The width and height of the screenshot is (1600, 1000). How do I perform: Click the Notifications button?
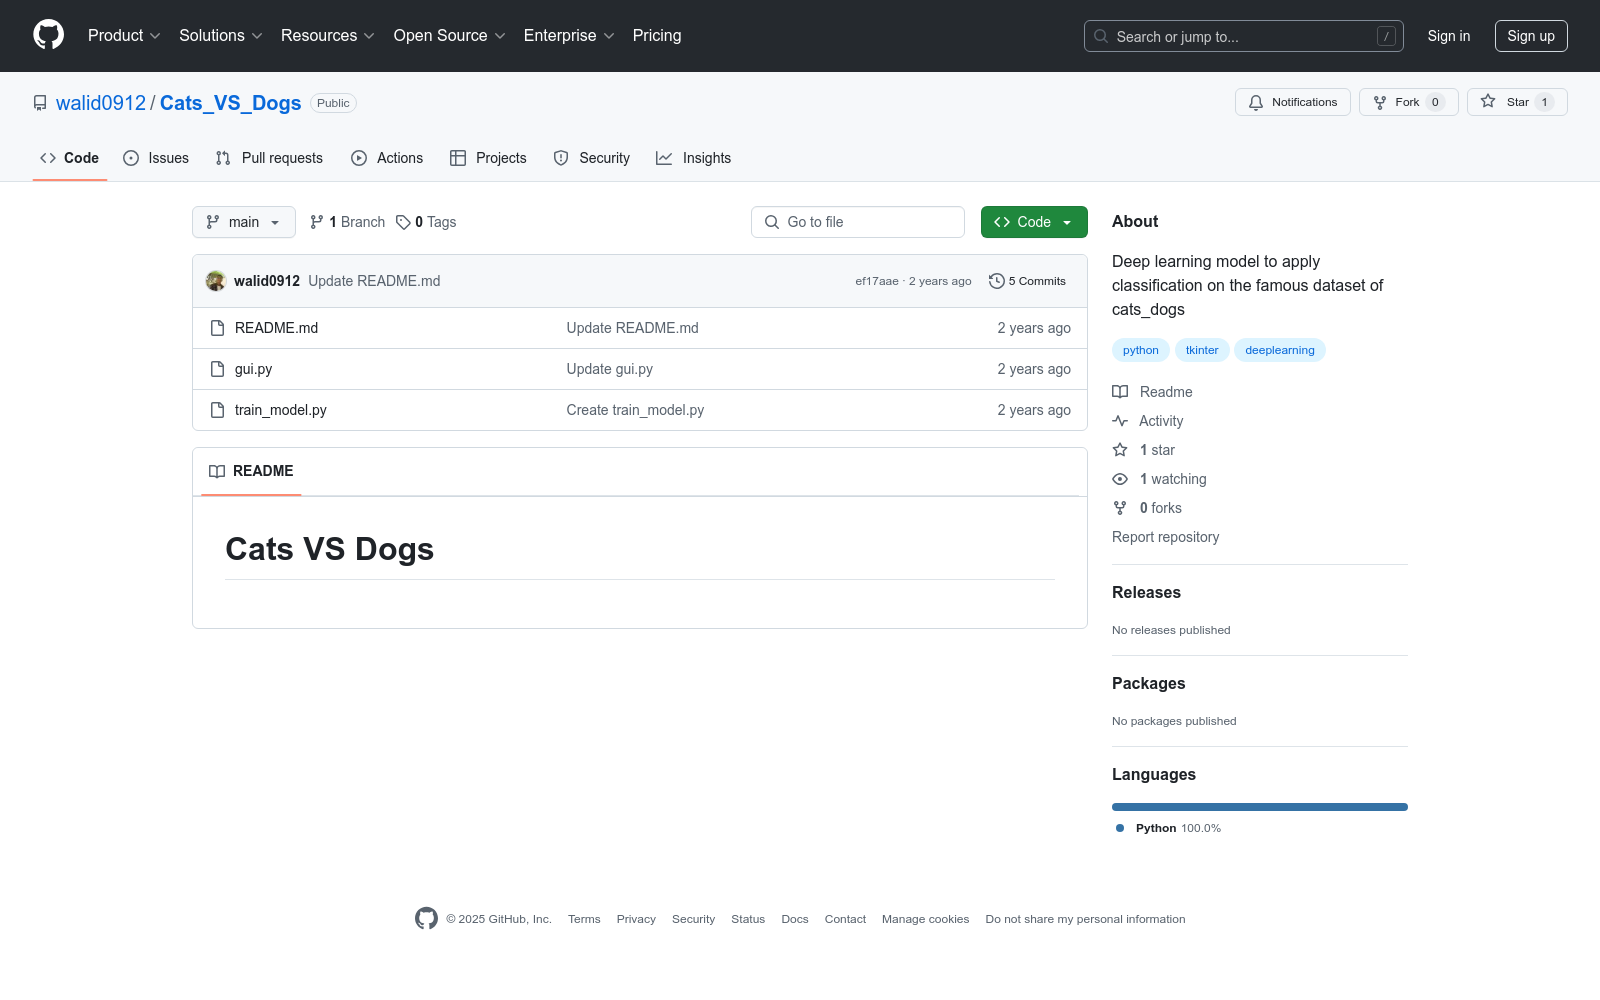[x=1293, y=102]
